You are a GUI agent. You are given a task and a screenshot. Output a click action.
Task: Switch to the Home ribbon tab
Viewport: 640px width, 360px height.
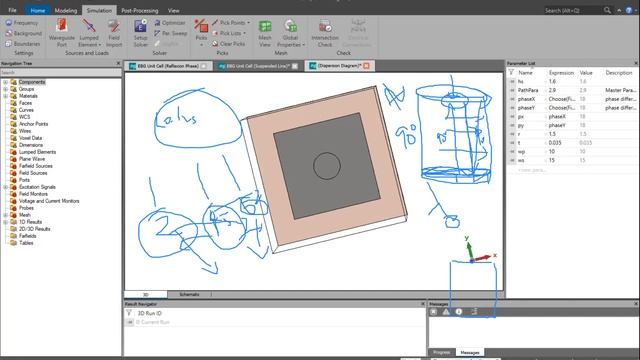[38, 10]
